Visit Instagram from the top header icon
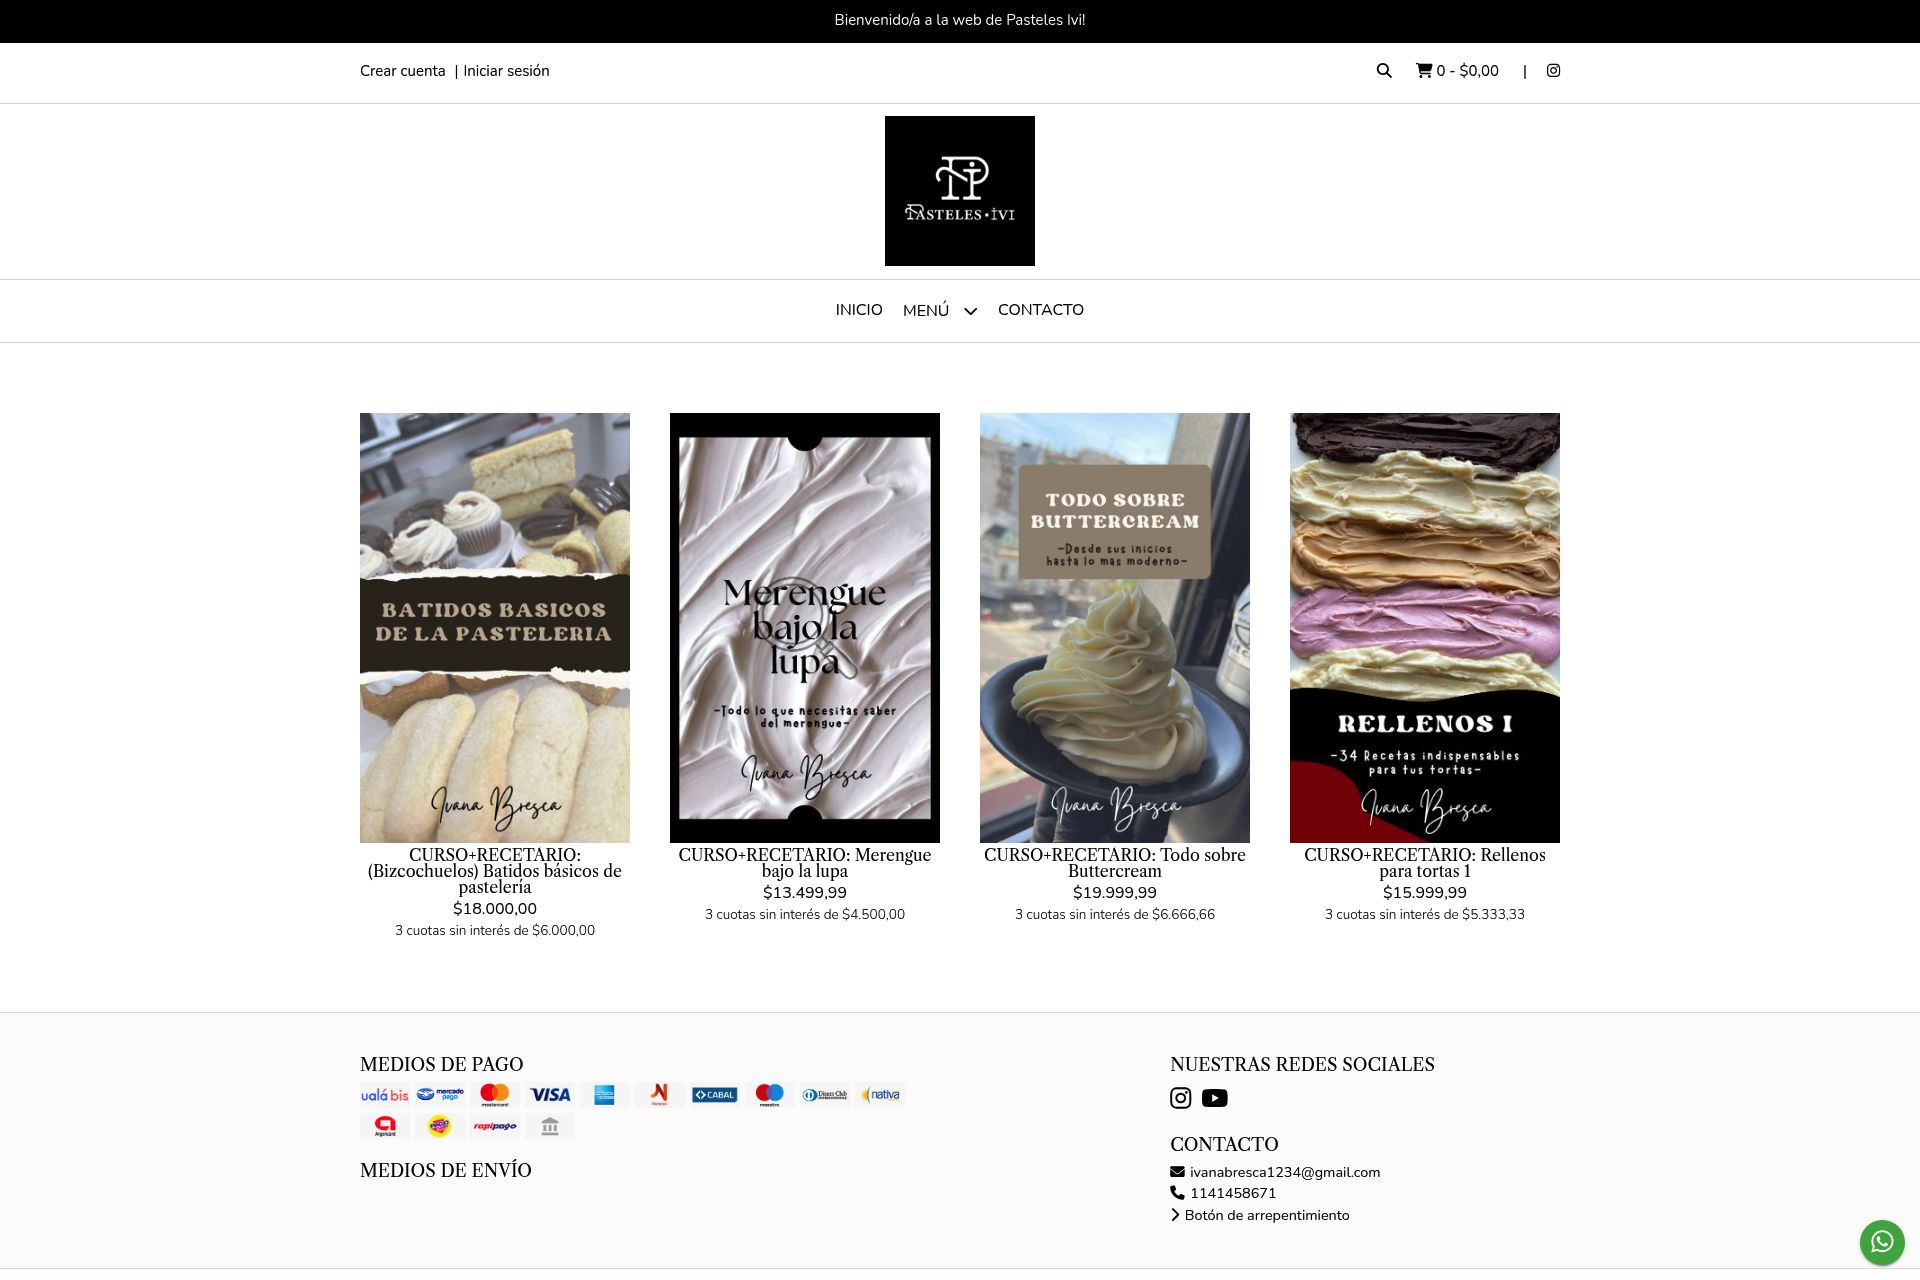The width and height of the screenshot is (1920, 1280). pyautogui.click(x=1553, y=70)
